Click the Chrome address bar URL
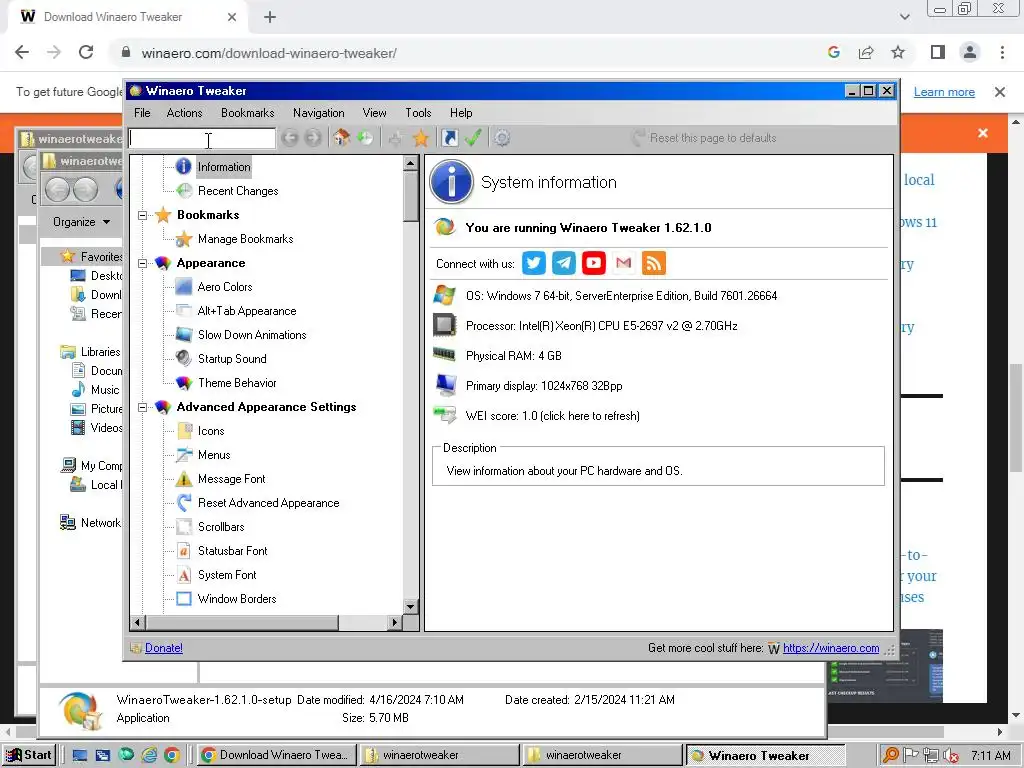Viewport: 1024px width, 768px height. (269, 53)
